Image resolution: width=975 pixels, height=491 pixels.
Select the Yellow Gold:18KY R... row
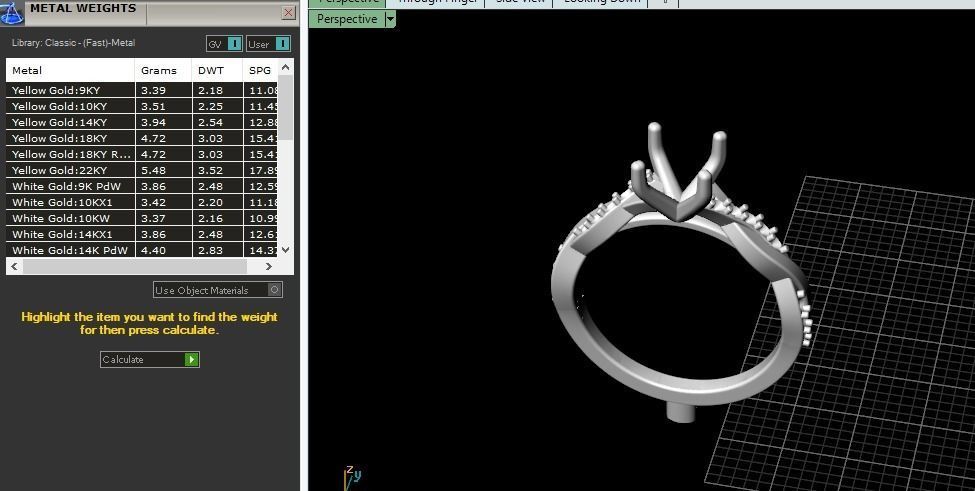tap(142, 154)
